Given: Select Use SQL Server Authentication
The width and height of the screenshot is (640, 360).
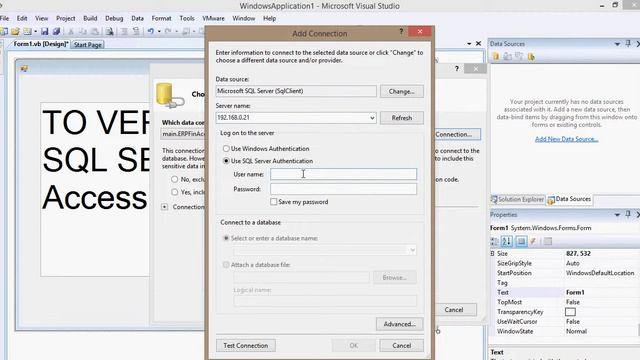Looking at the screenshot, I should [x=226, y=161].
